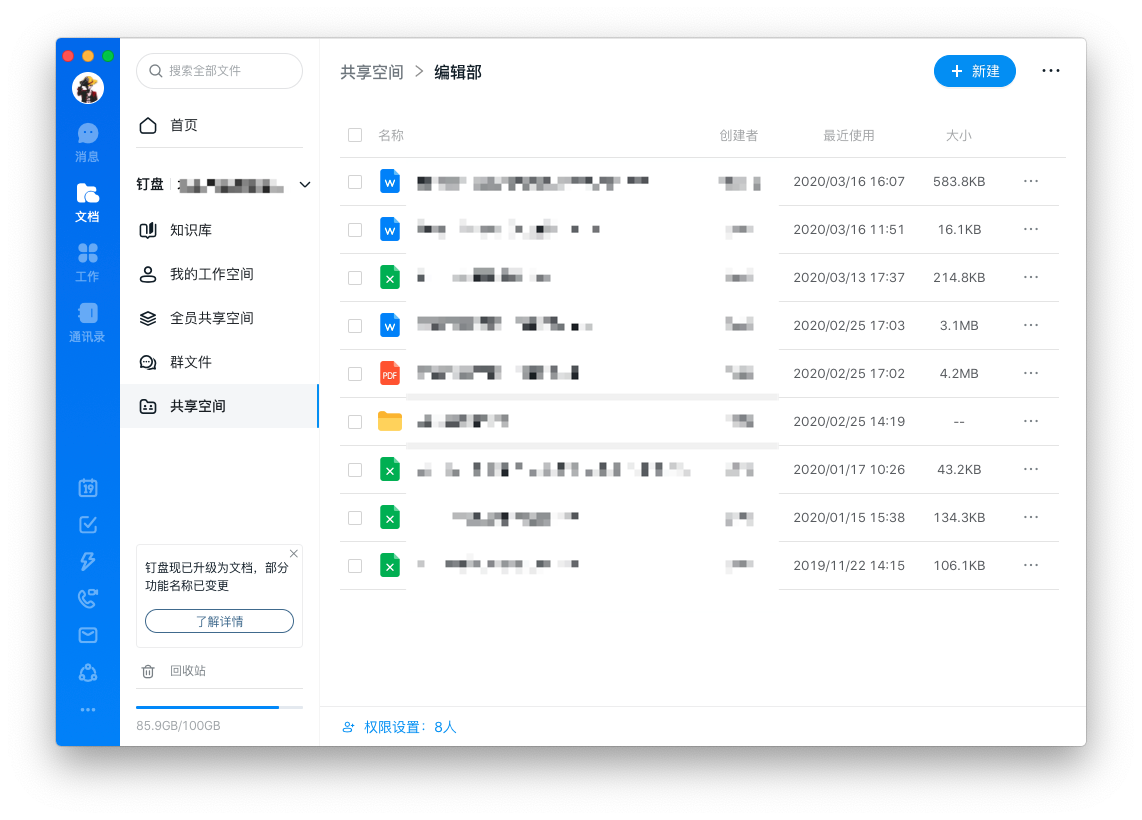Click the 85.9GB/100GB storage usage bar
The image size is (1142, 820).
point(219,707)
